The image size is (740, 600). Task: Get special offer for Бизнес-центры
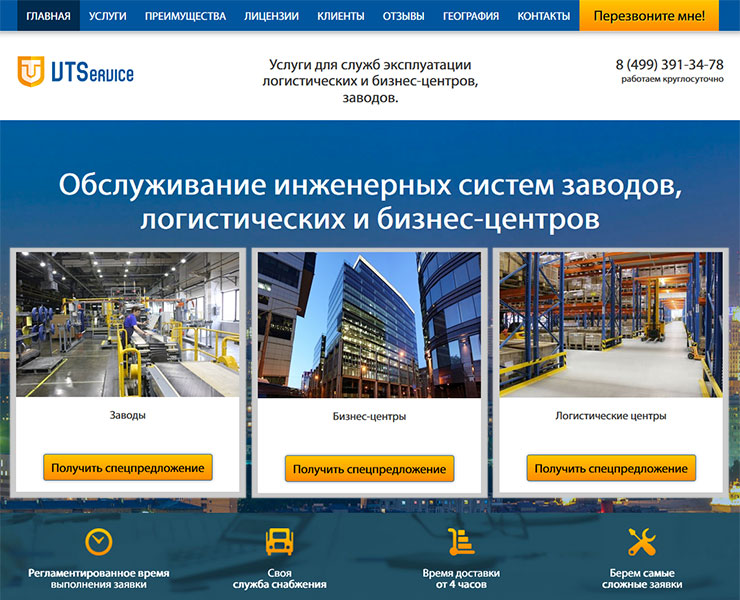[370, 469]
